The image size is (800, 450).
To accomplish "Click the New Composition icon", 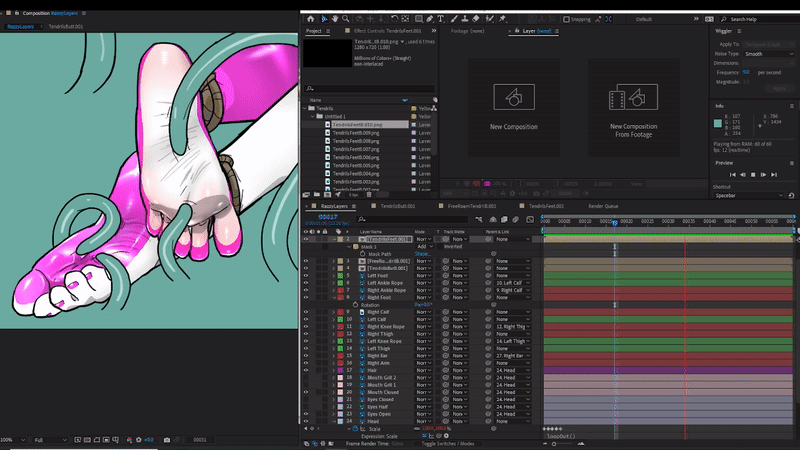I will pyautogui.click(x=513, y=98).
